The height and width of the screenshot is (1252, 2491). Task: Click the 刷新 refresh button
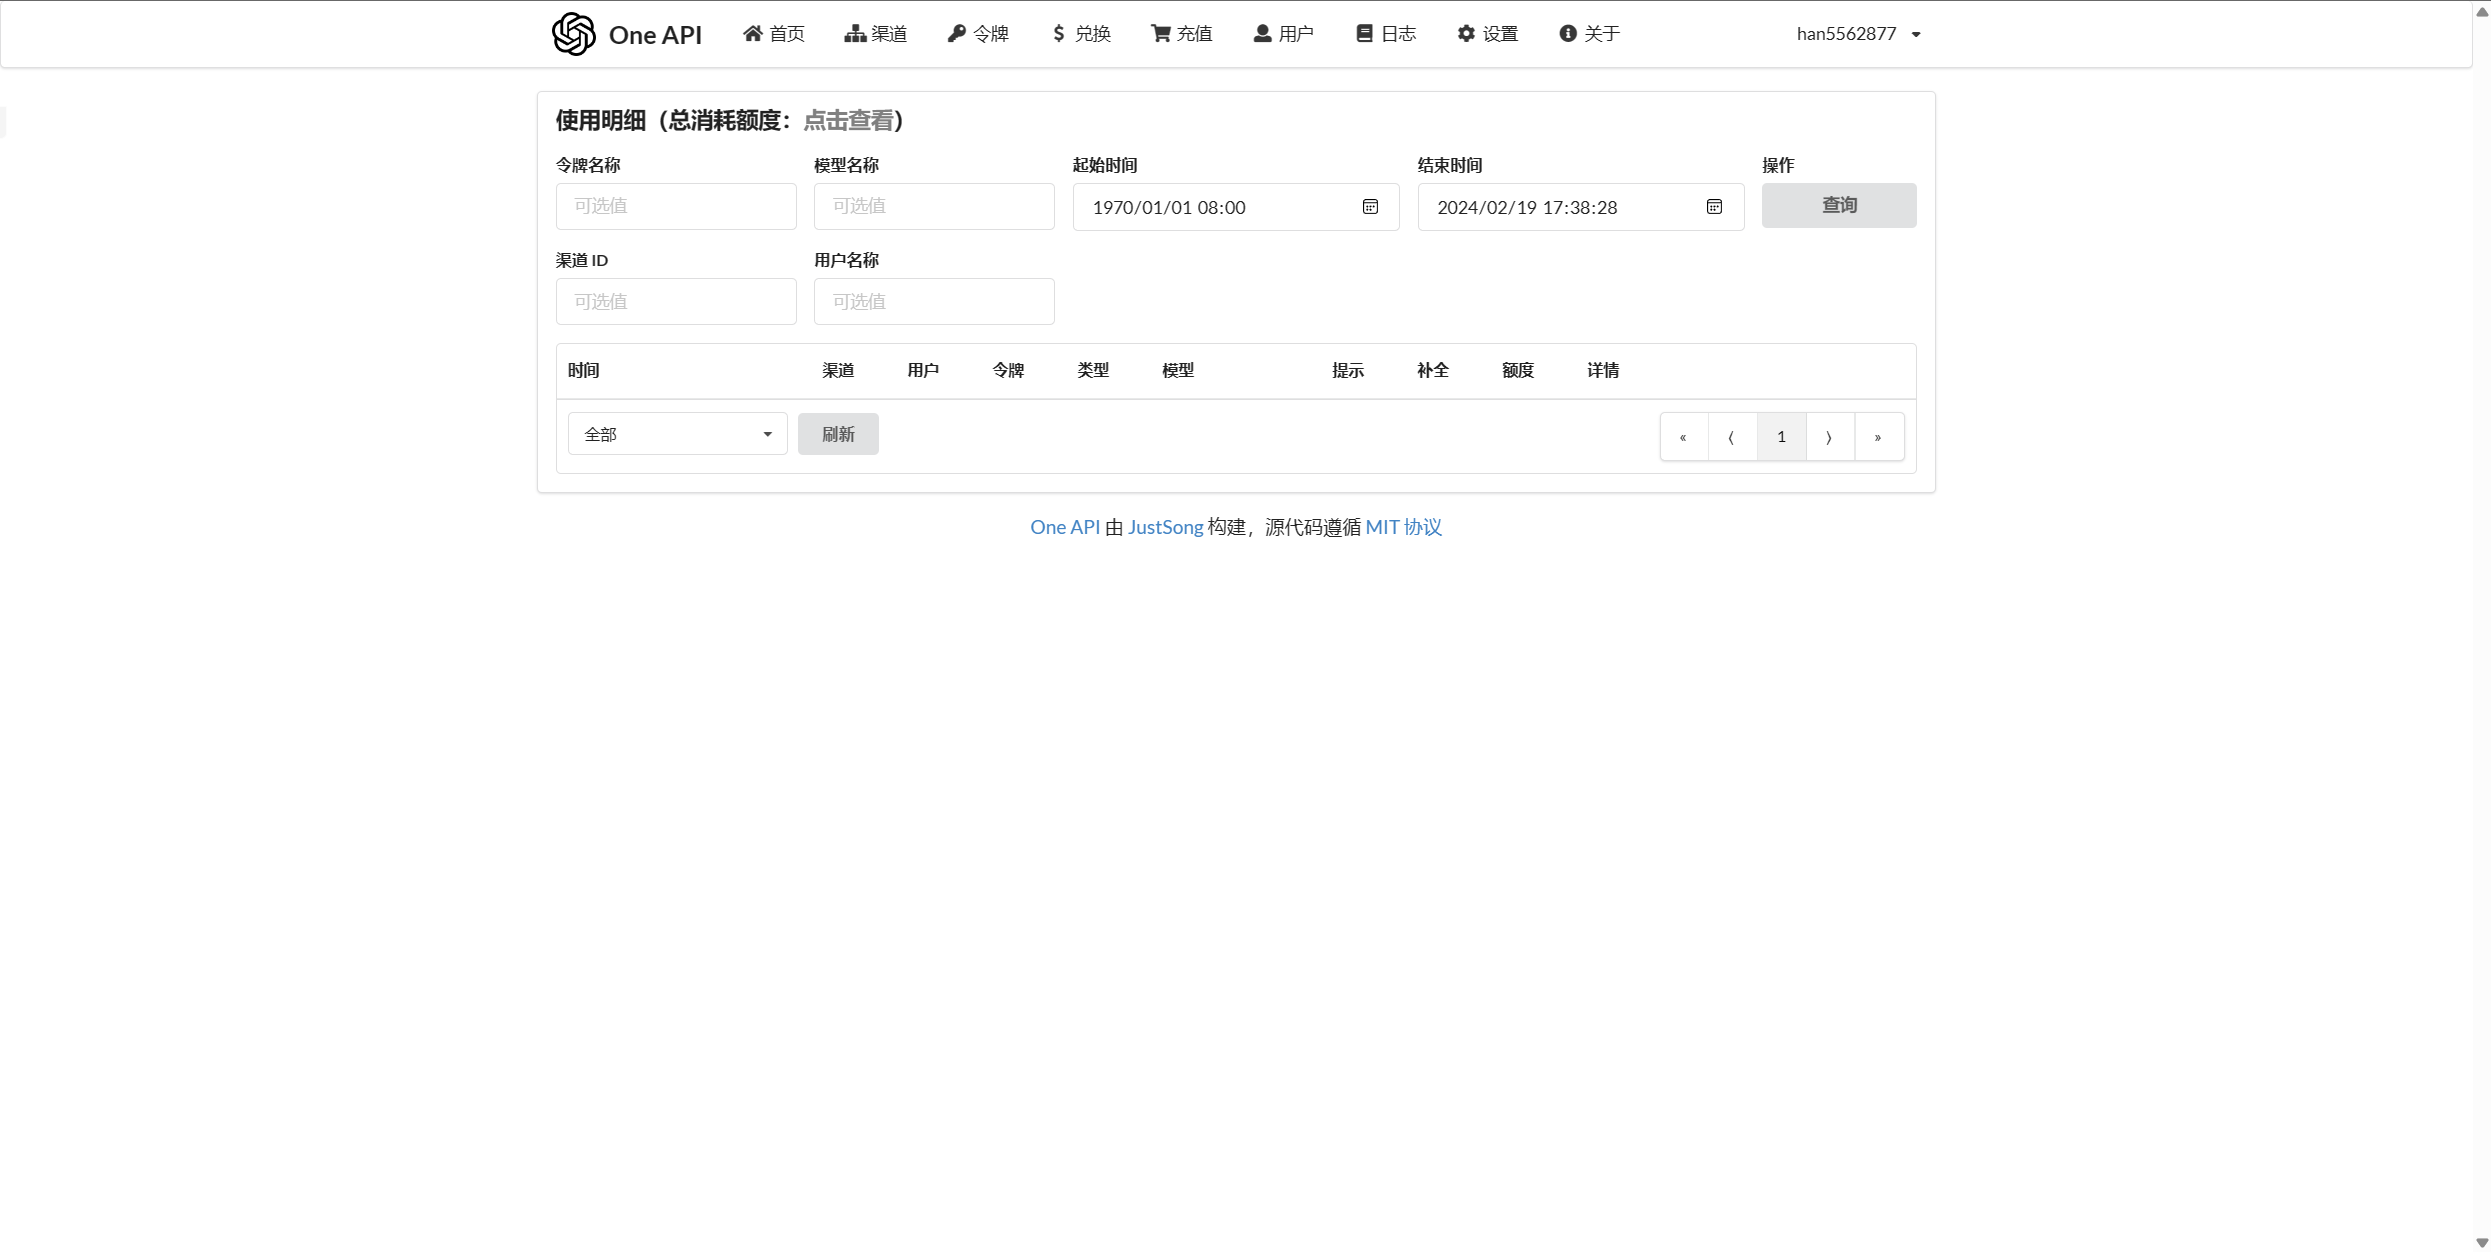coord(838,434)
